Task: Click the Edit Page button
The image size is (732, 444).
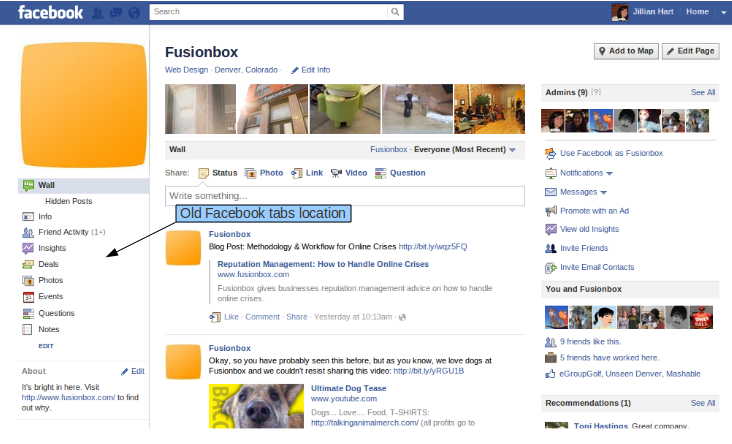Action: tap(691, 51)
